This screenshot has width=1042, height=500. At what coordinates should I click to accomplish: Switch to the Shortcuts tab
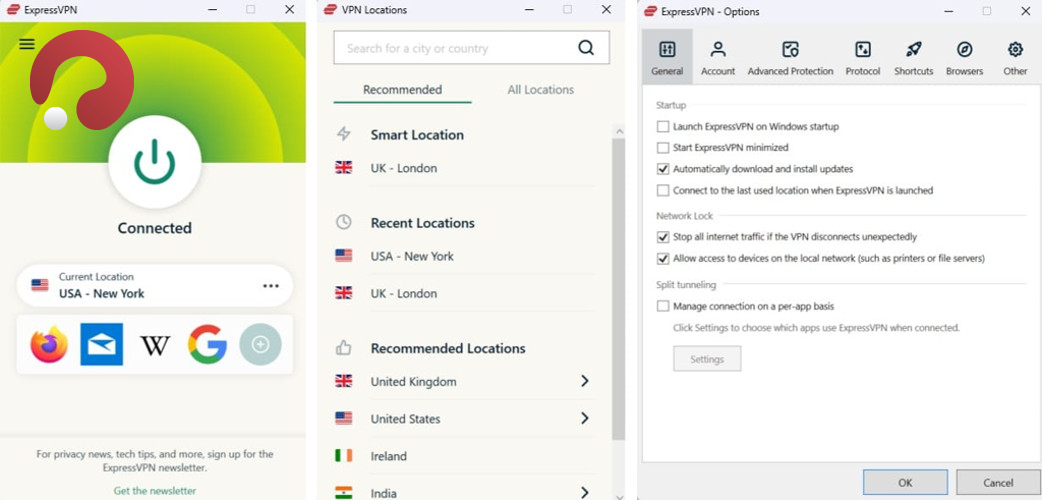(914, 57)
